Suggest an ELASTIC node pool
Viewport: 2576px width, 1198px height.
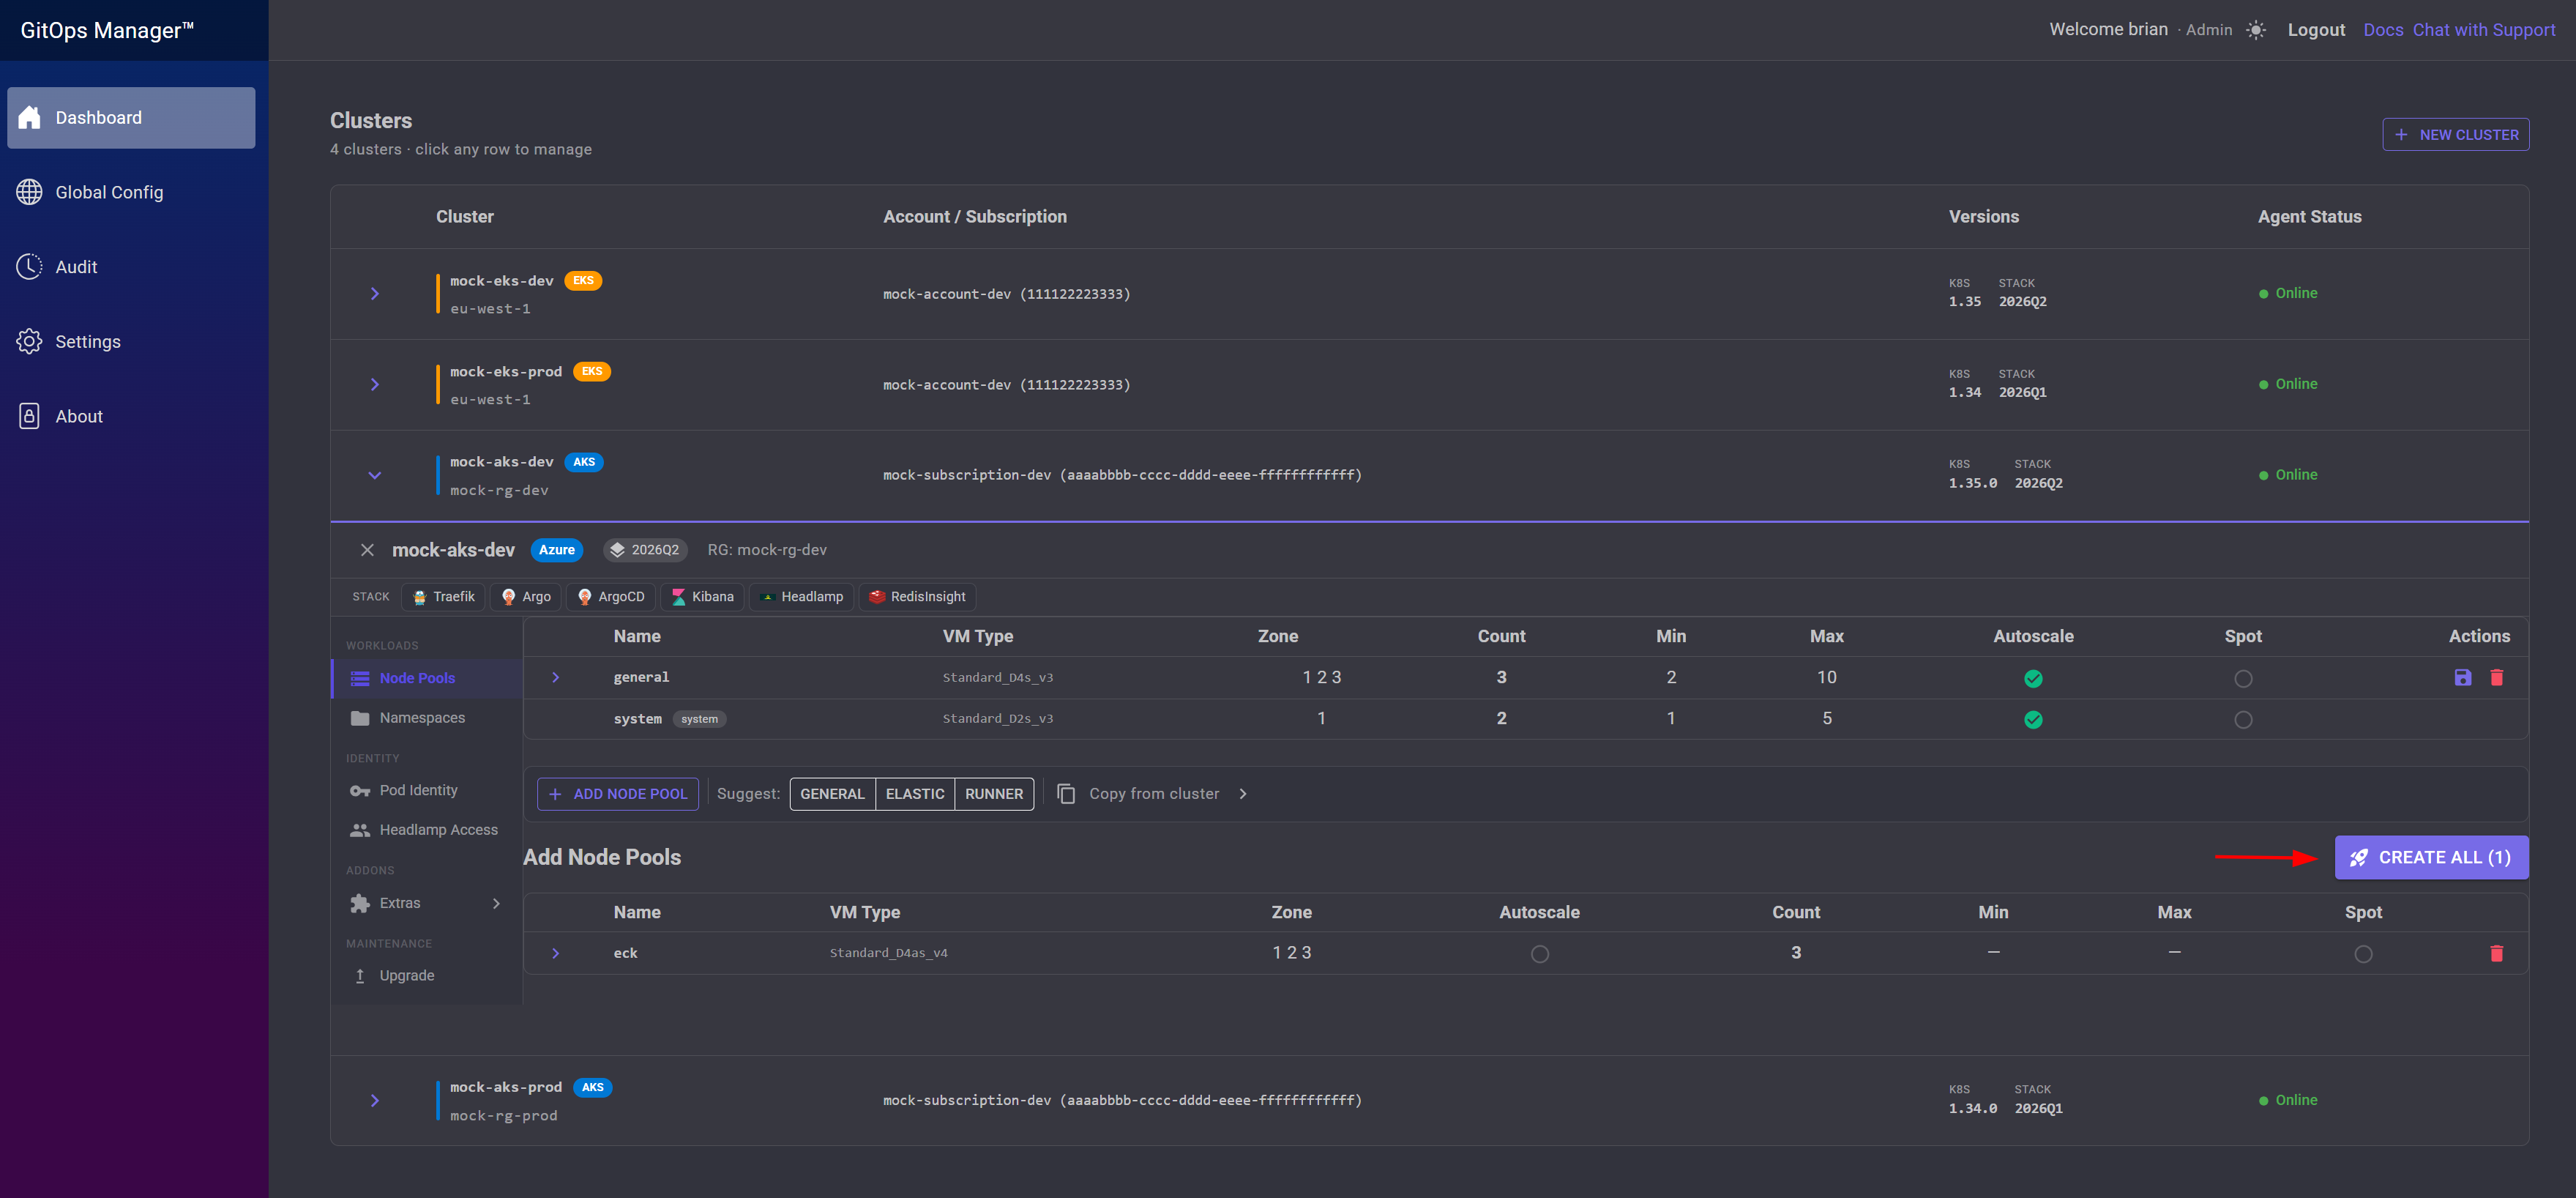tap(915, 794)
